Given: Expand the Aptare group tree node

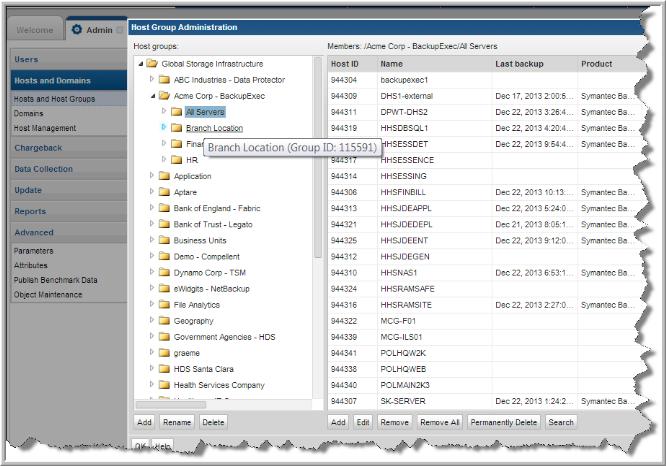Looking at the screenshot, I should click(x=152, y=192).
